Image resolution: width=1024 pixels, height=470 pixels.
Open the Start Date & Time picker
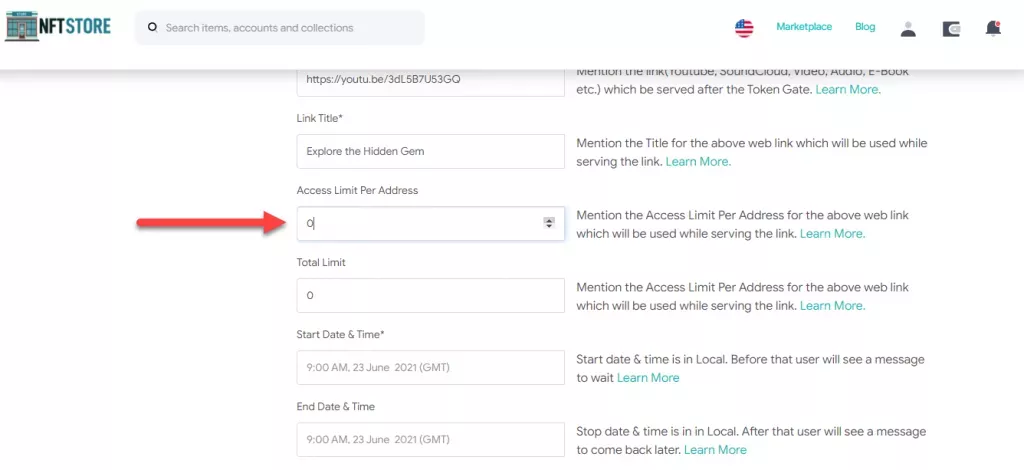tap(430, 368)
